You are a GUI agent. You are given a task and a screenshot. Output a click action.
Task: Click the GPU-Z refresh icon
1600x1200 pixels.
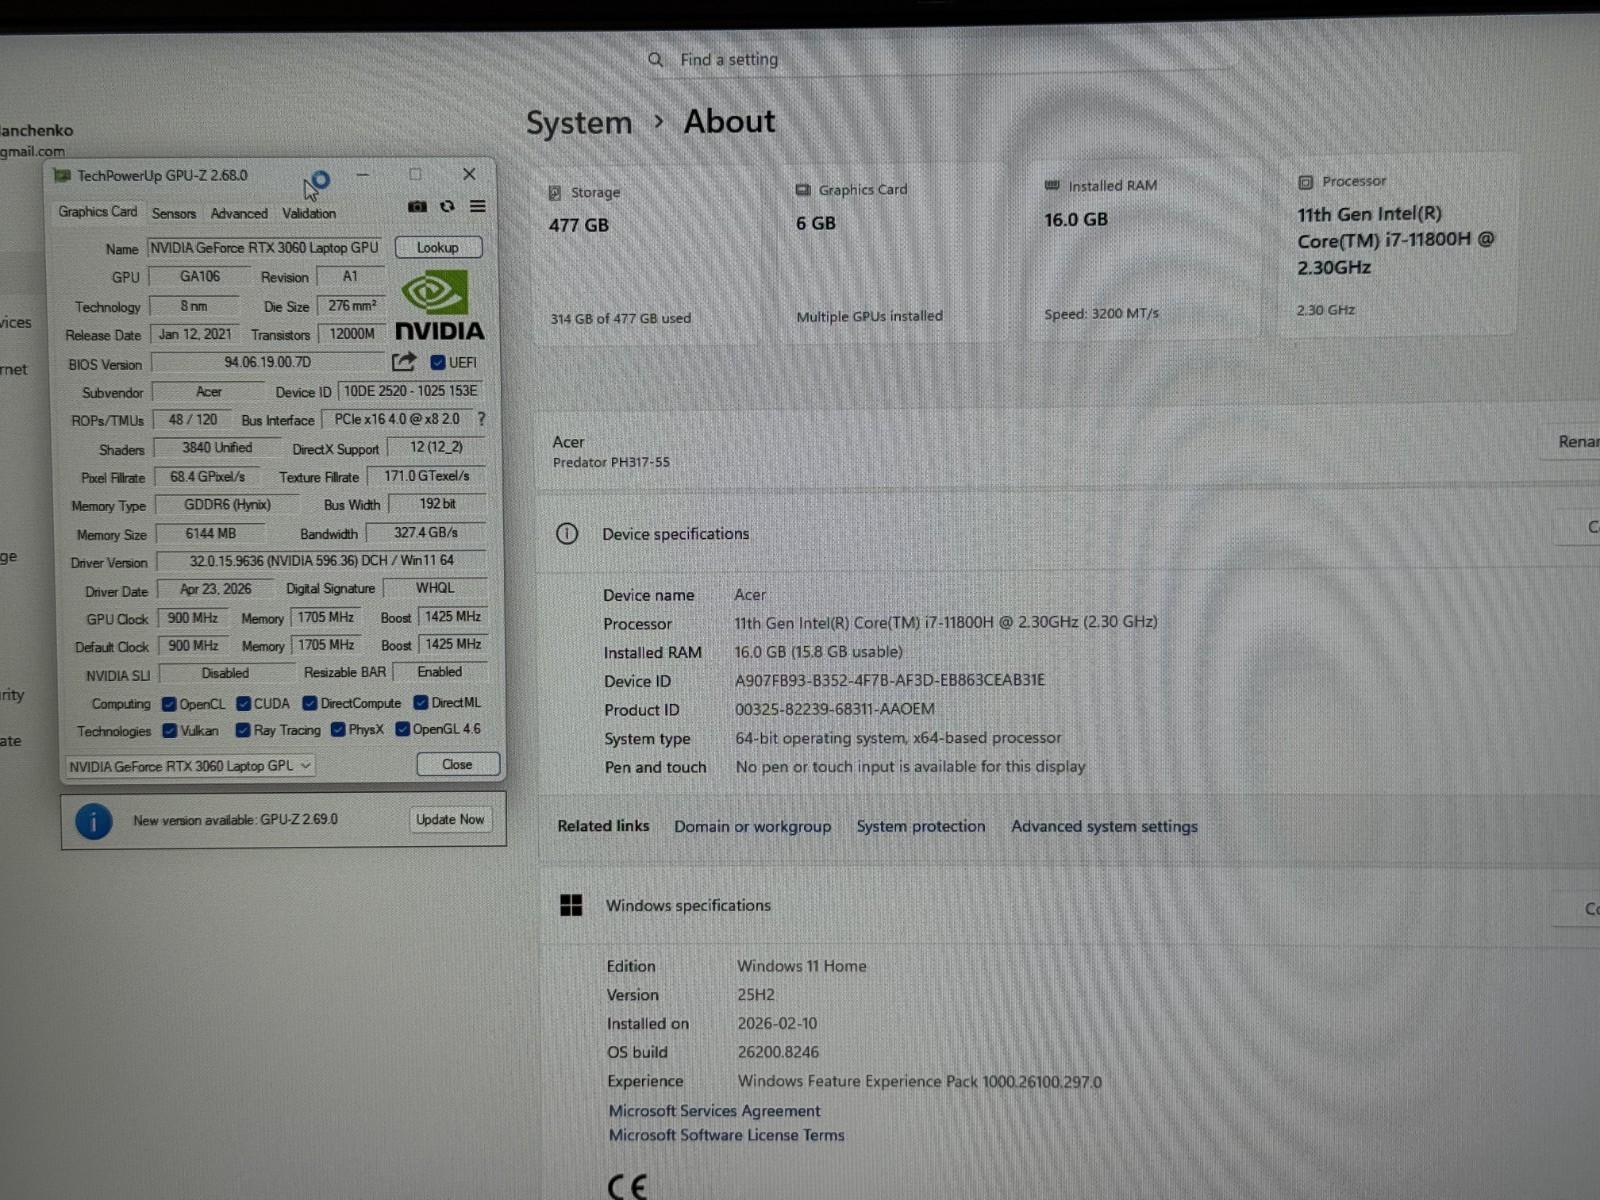[x=447, y=206]
